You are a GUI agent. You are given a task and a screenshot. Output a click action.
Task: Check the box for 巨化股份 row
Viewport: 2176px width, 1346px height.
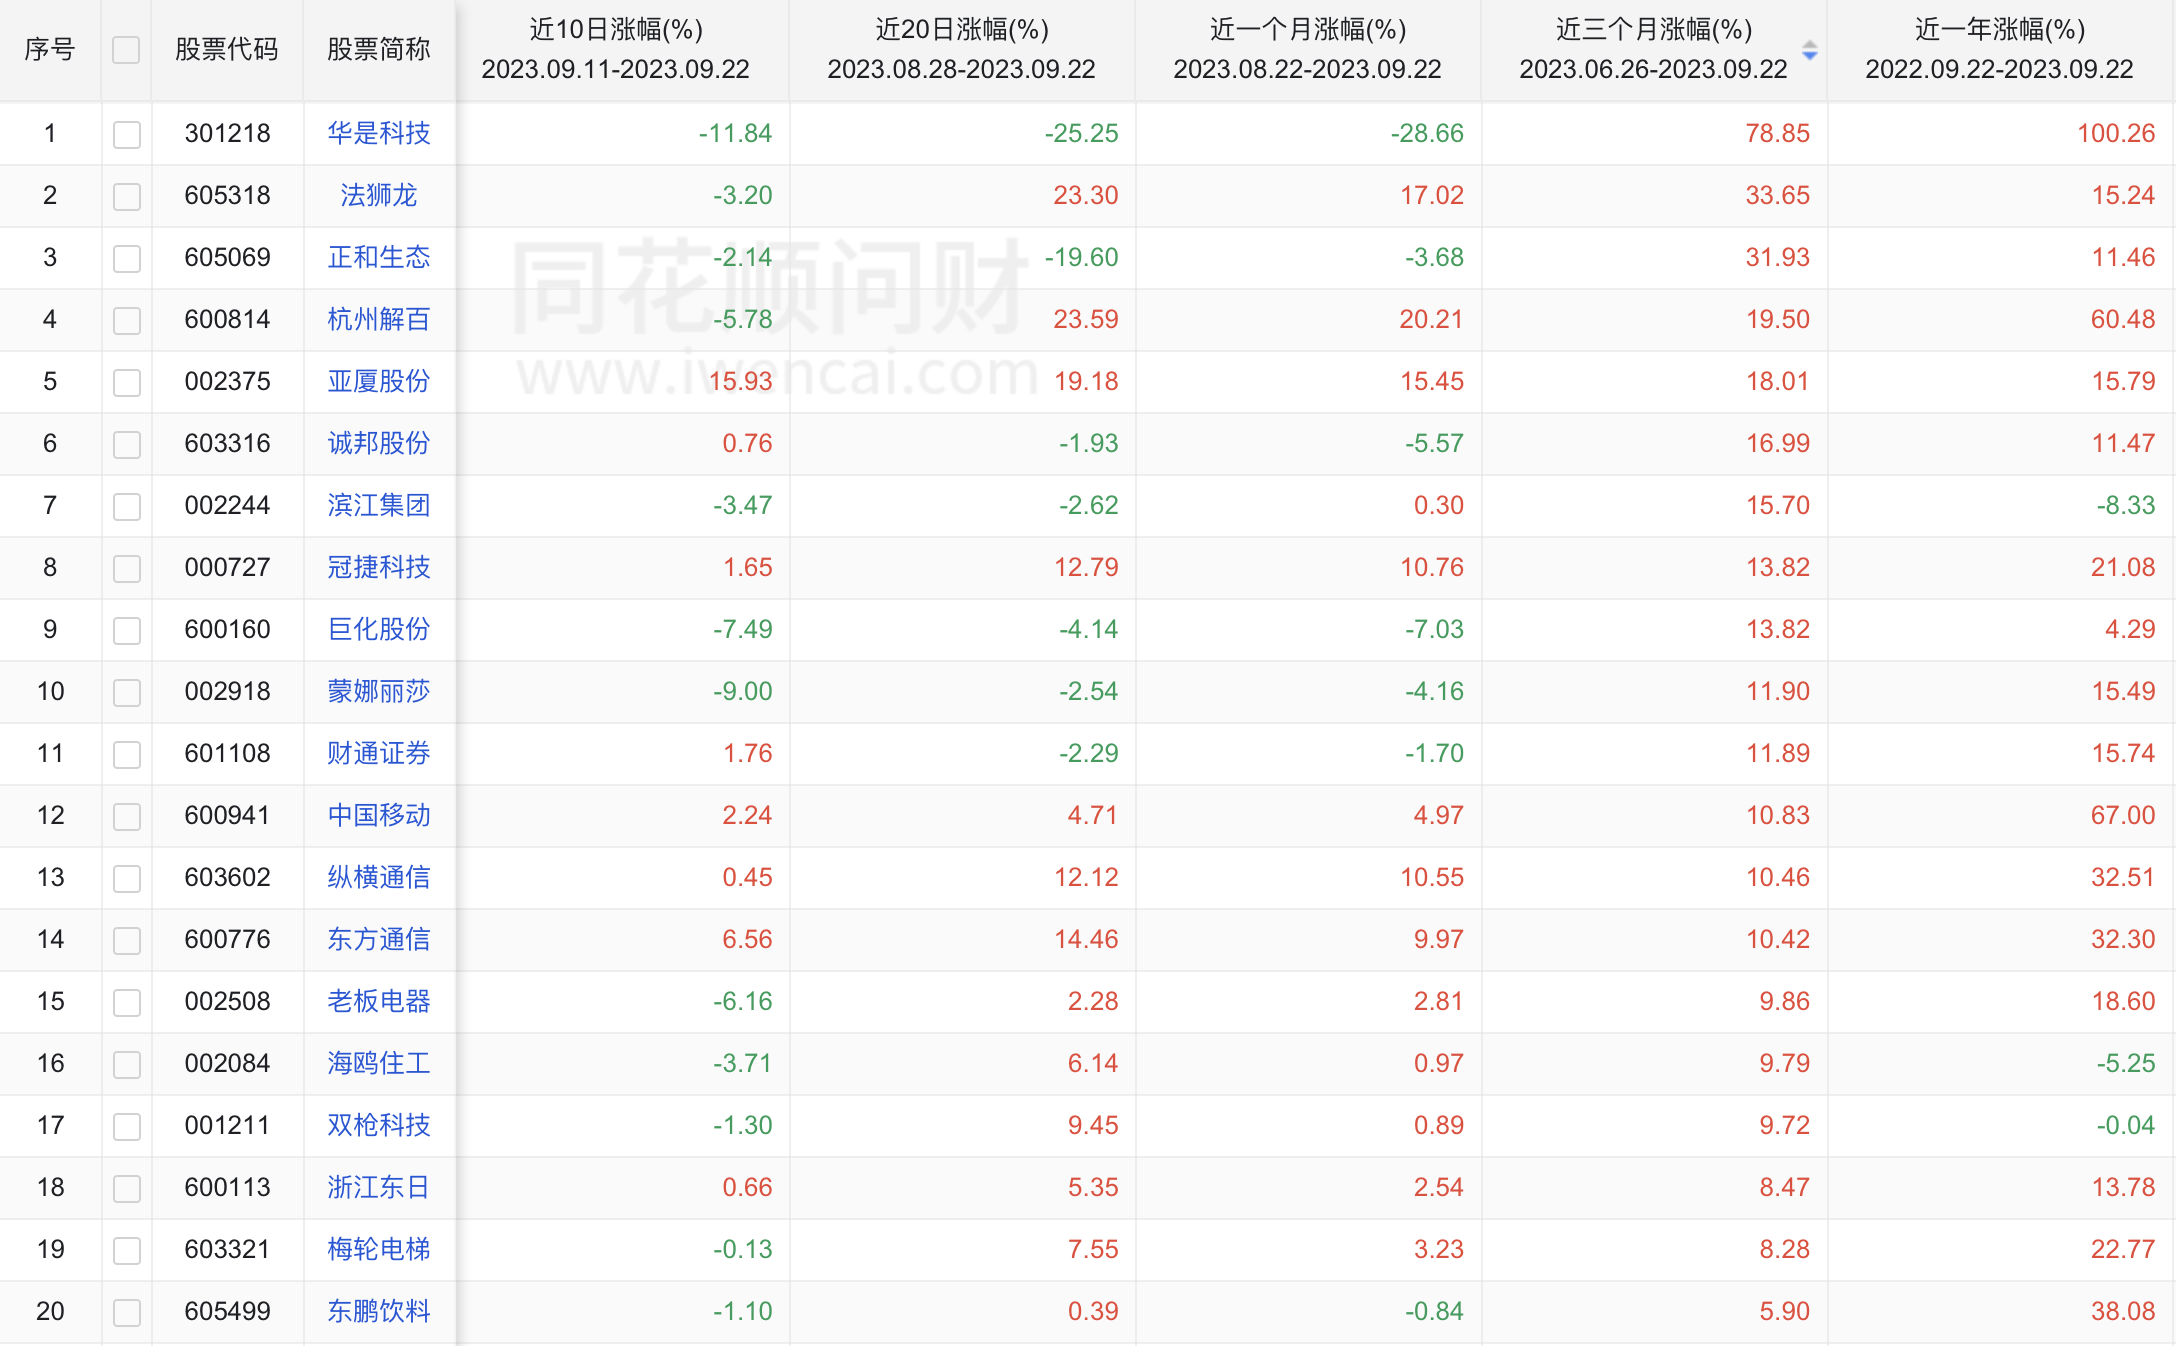point(127,630)
